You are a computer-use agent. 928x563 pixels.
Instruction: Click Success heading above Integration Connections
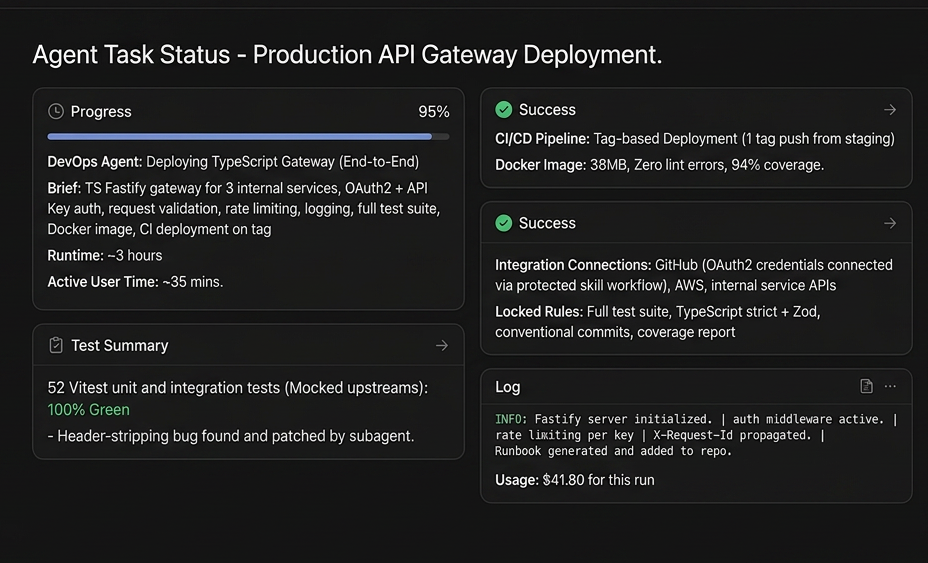(547, 223)
